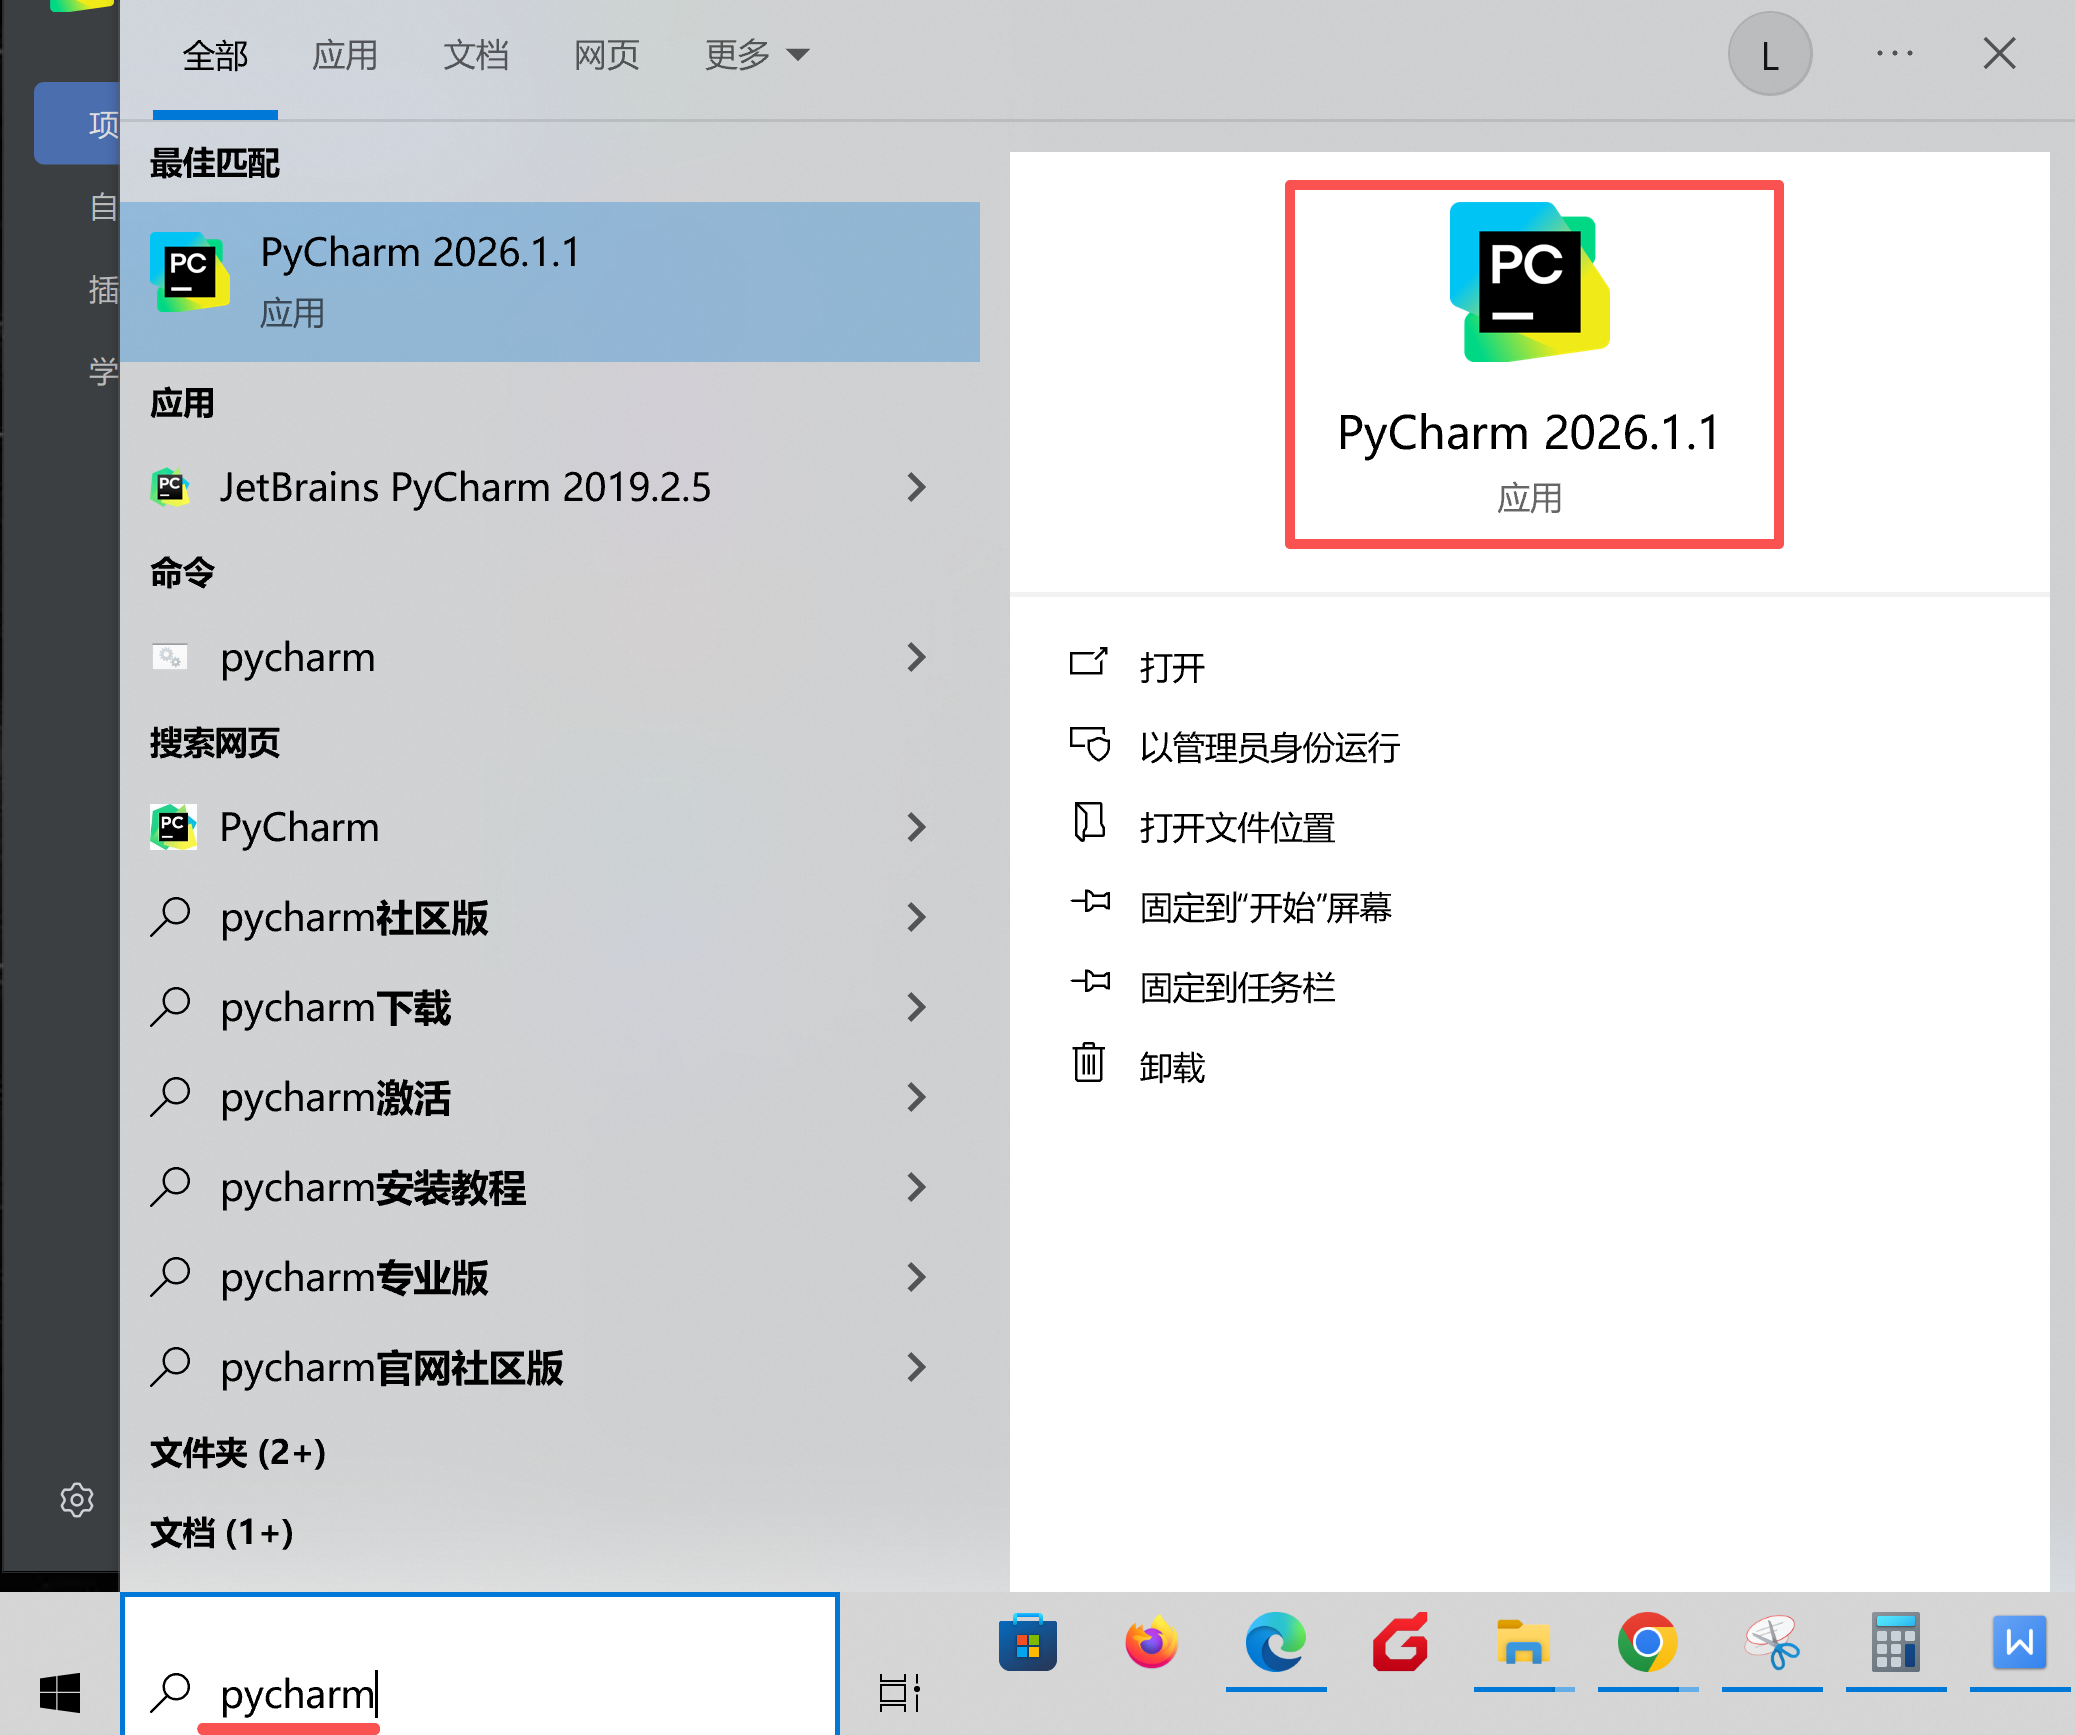Click PyCharm 2026.1.1 title in preview pane
Screen dimensions: 2075x1735
click(1530, 433)
